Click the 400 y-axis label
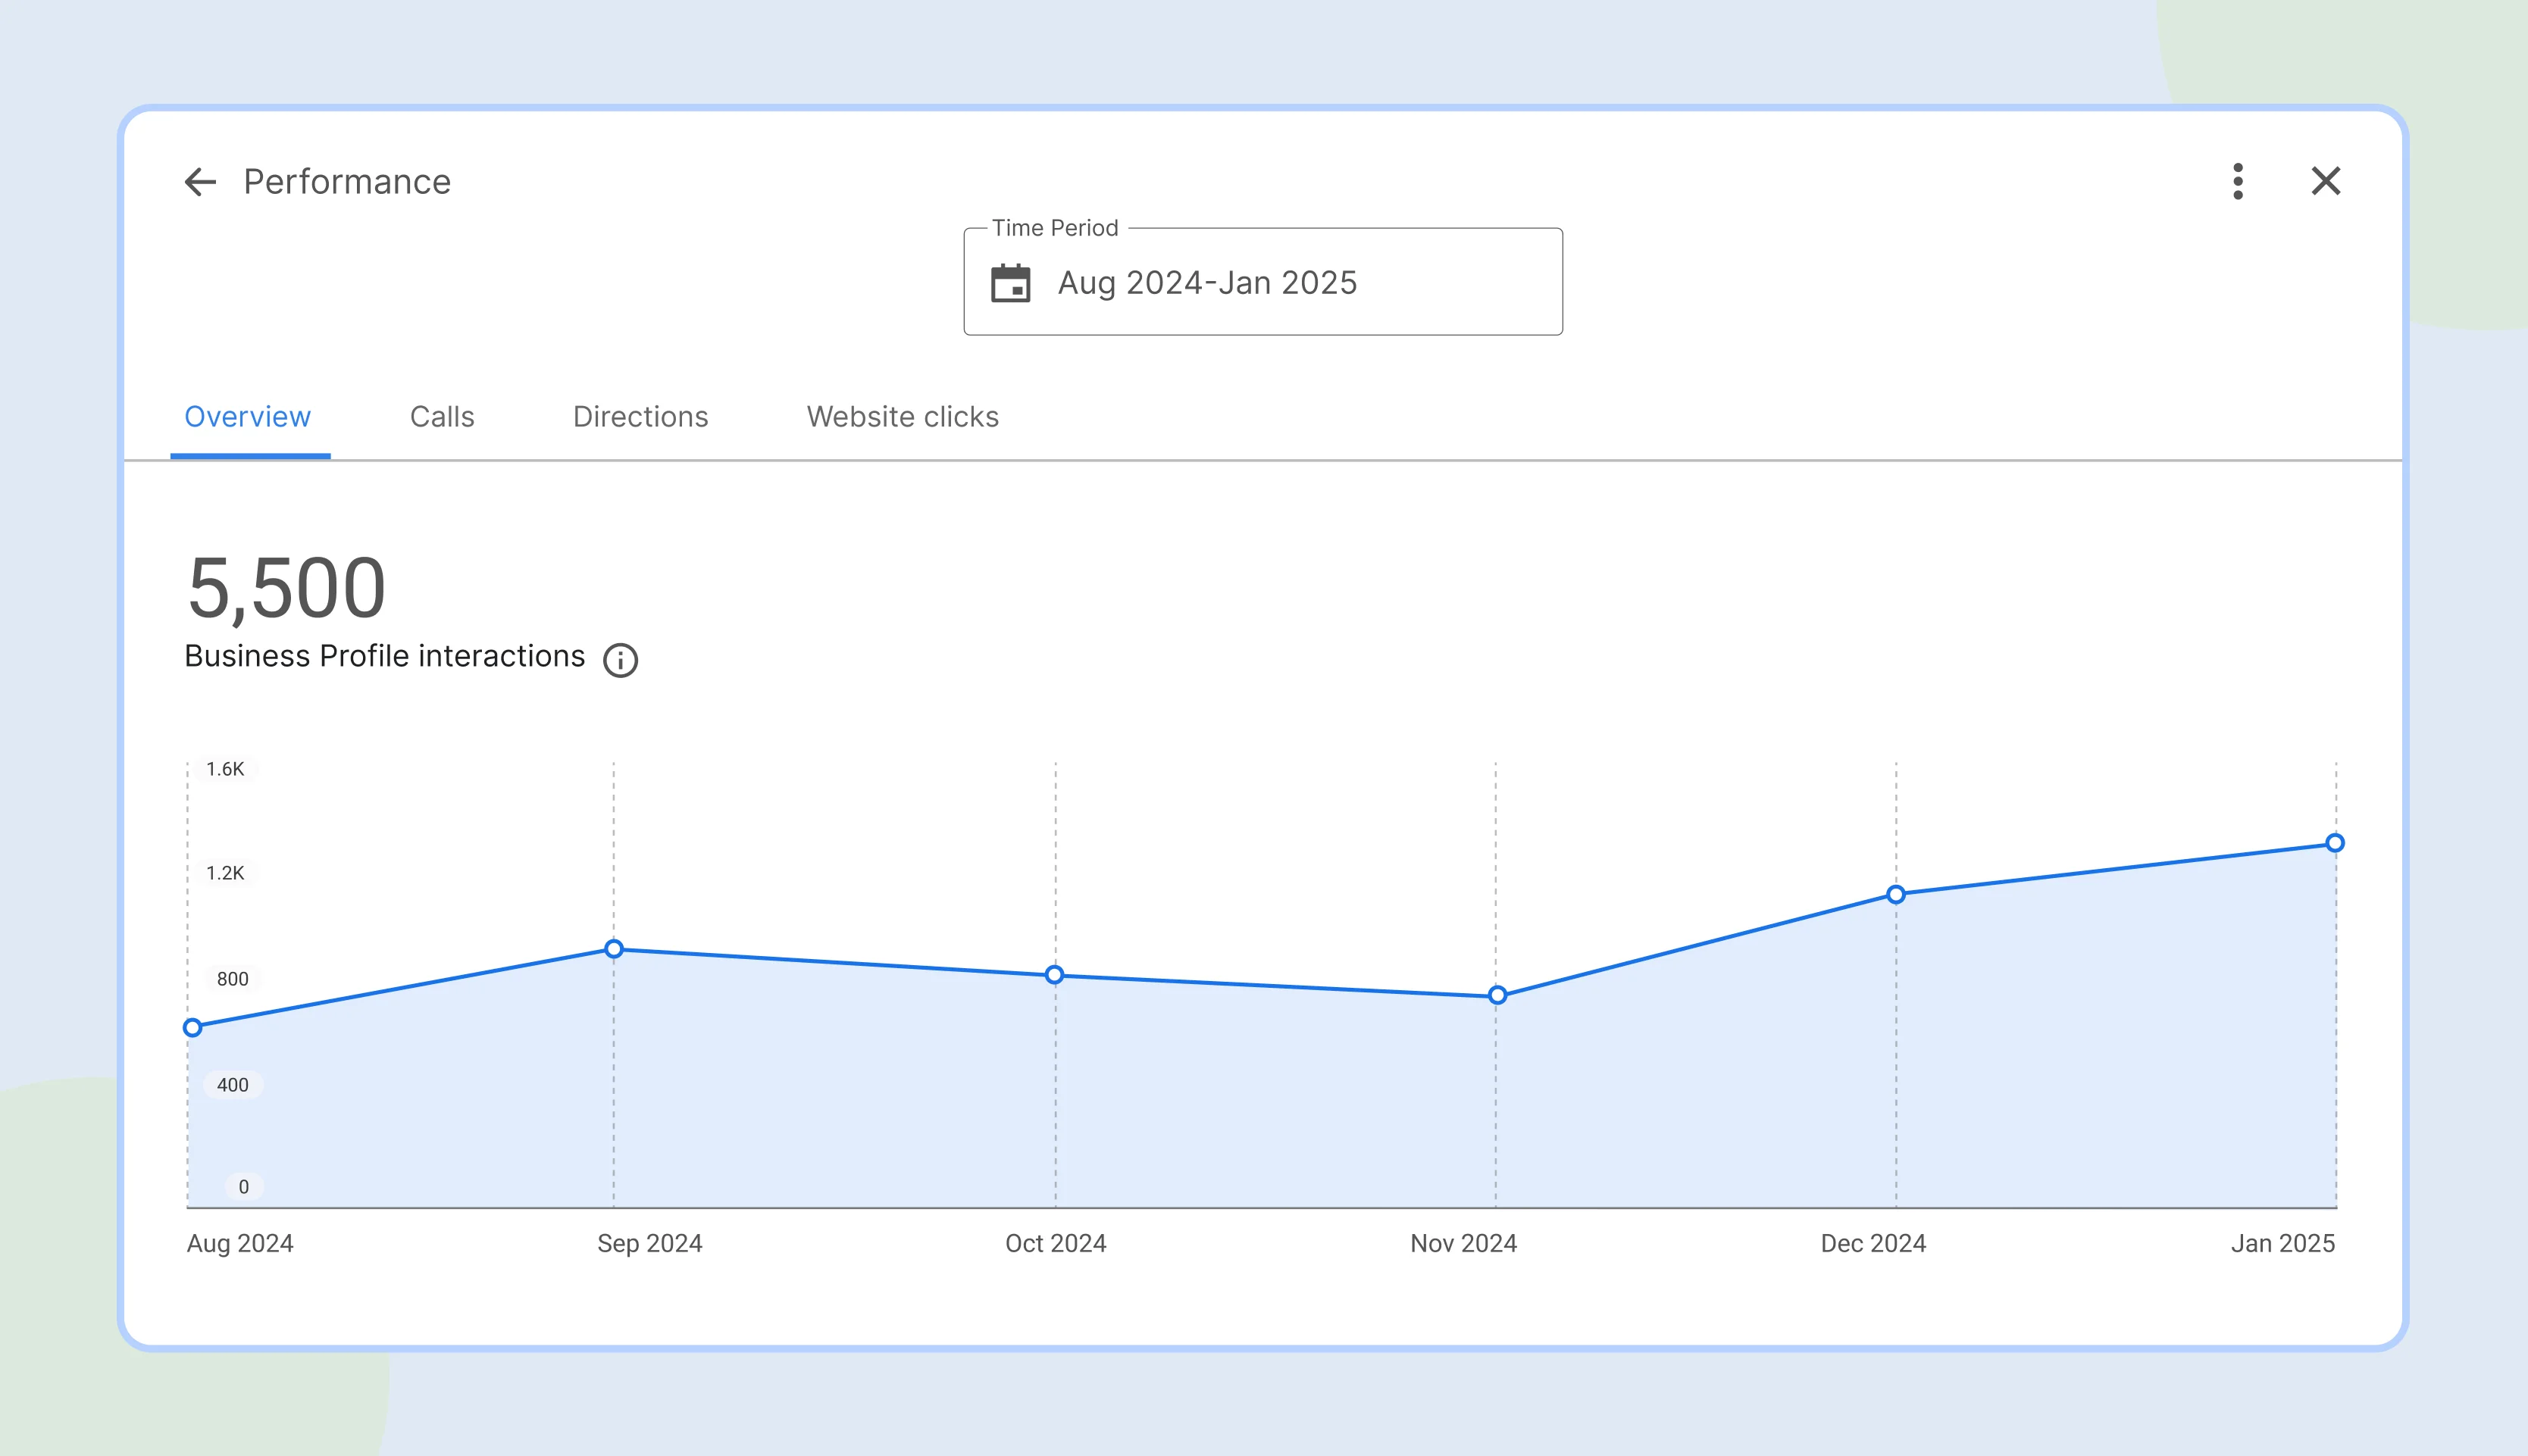 coord(233,1085)
